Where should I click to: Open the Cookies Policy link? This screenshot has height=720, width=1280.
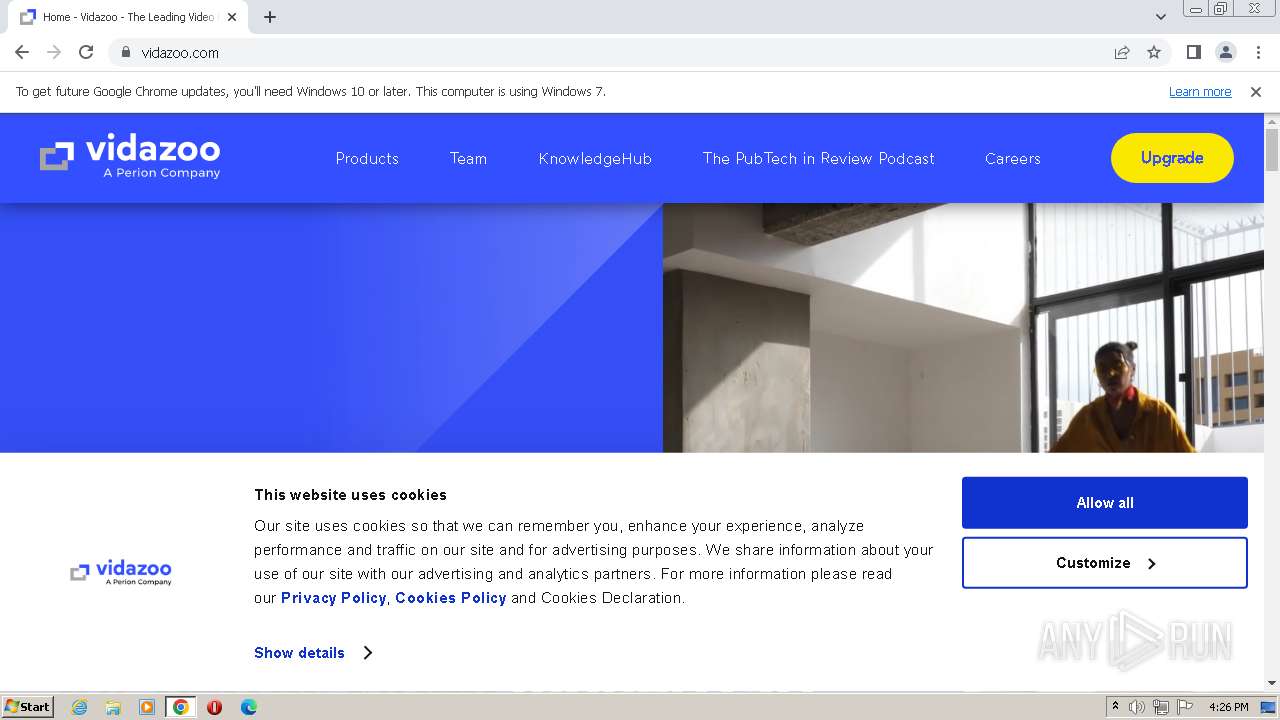pyautogui.click(x=451, y=598)
